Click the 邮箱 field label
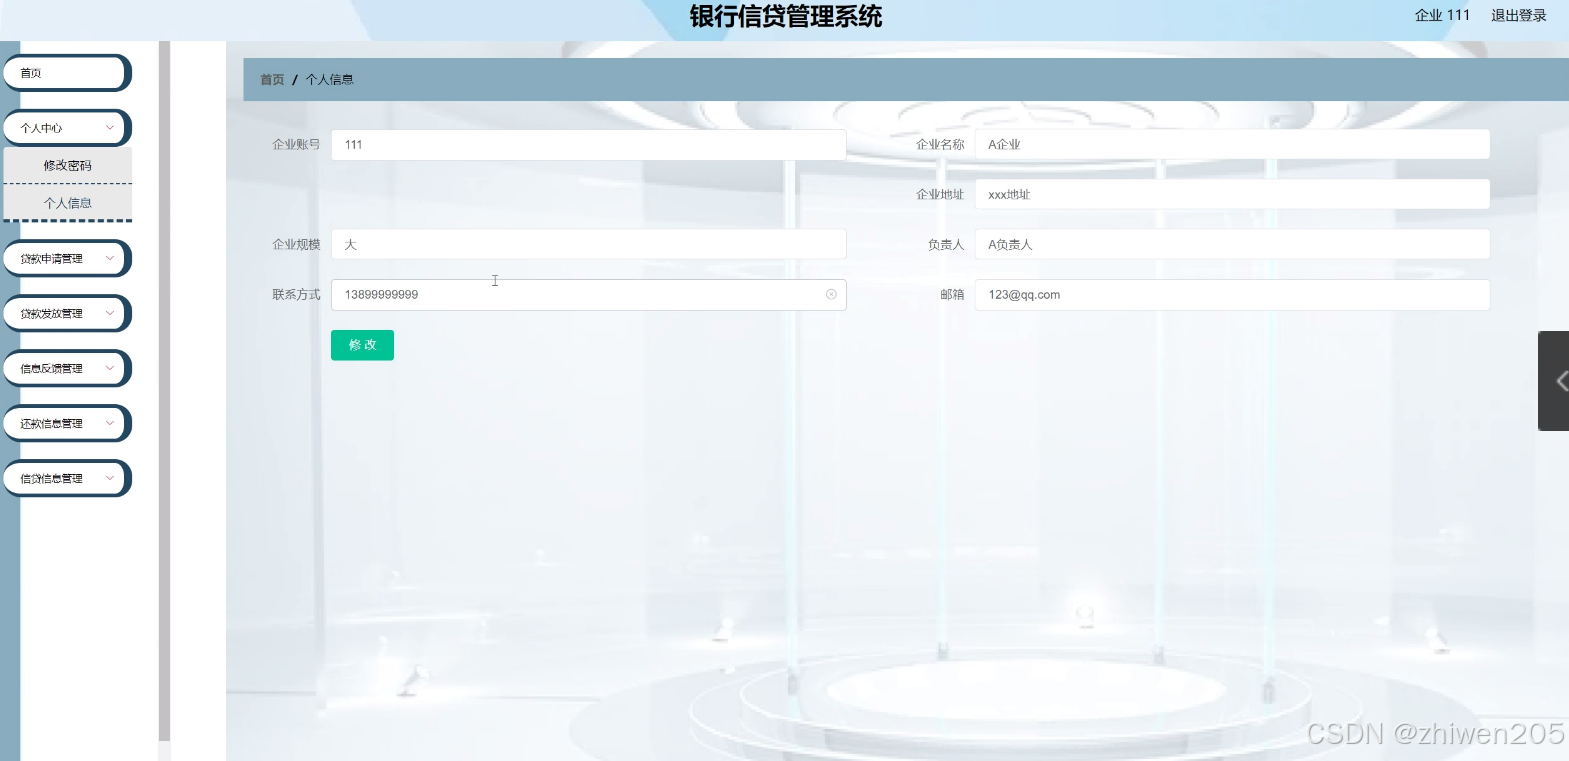 (x=952, y=294)
